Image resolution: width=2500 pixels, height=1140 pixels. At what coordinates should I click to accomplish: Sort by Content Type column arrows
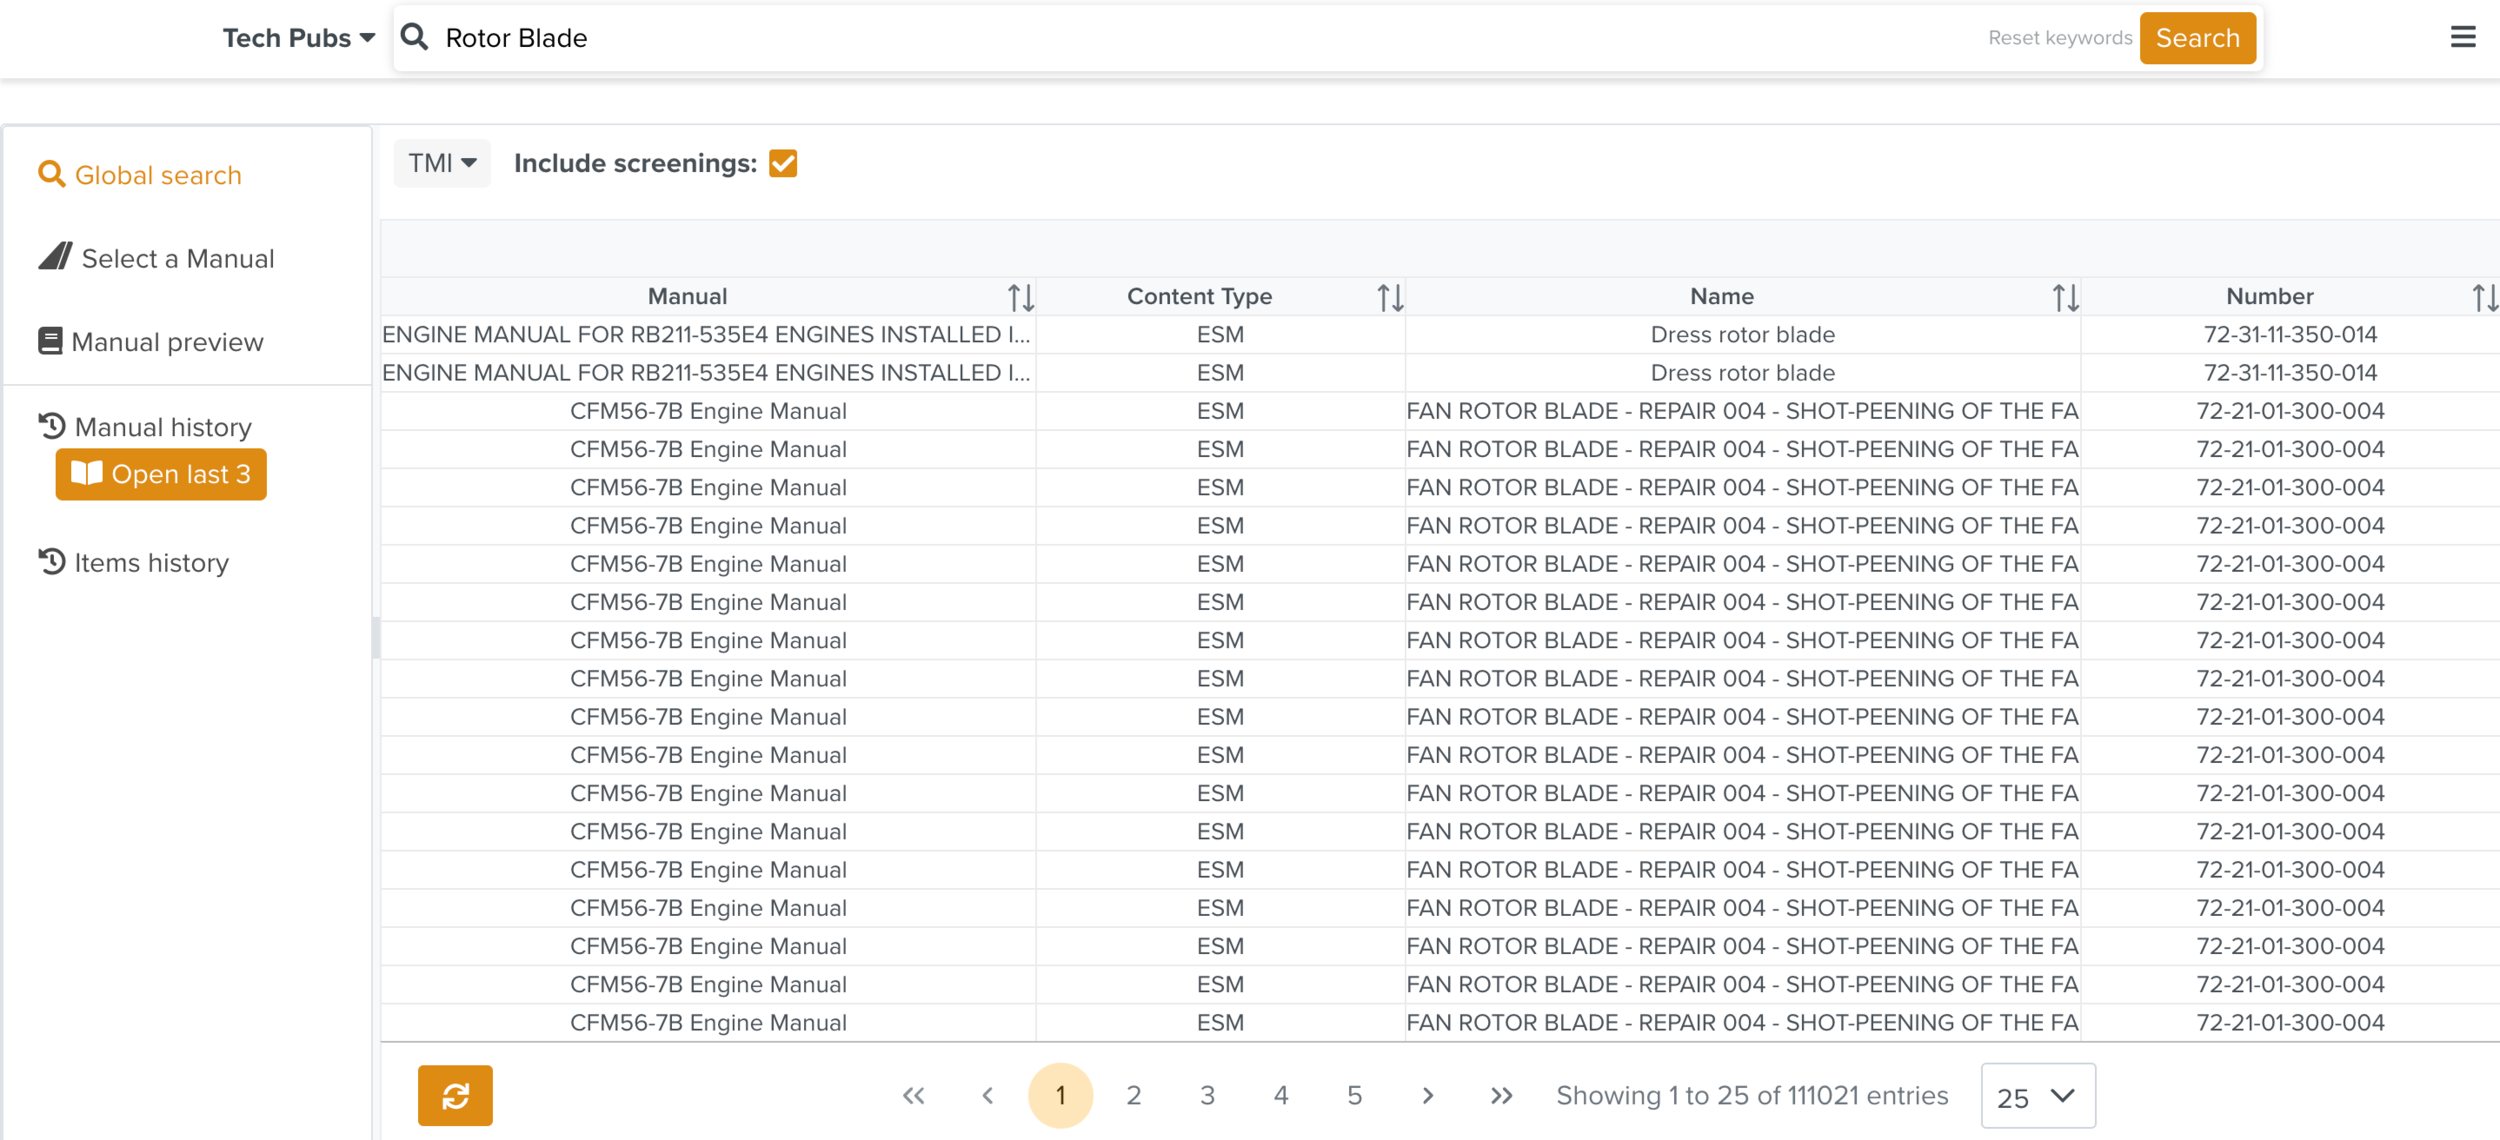point(1390,297)
